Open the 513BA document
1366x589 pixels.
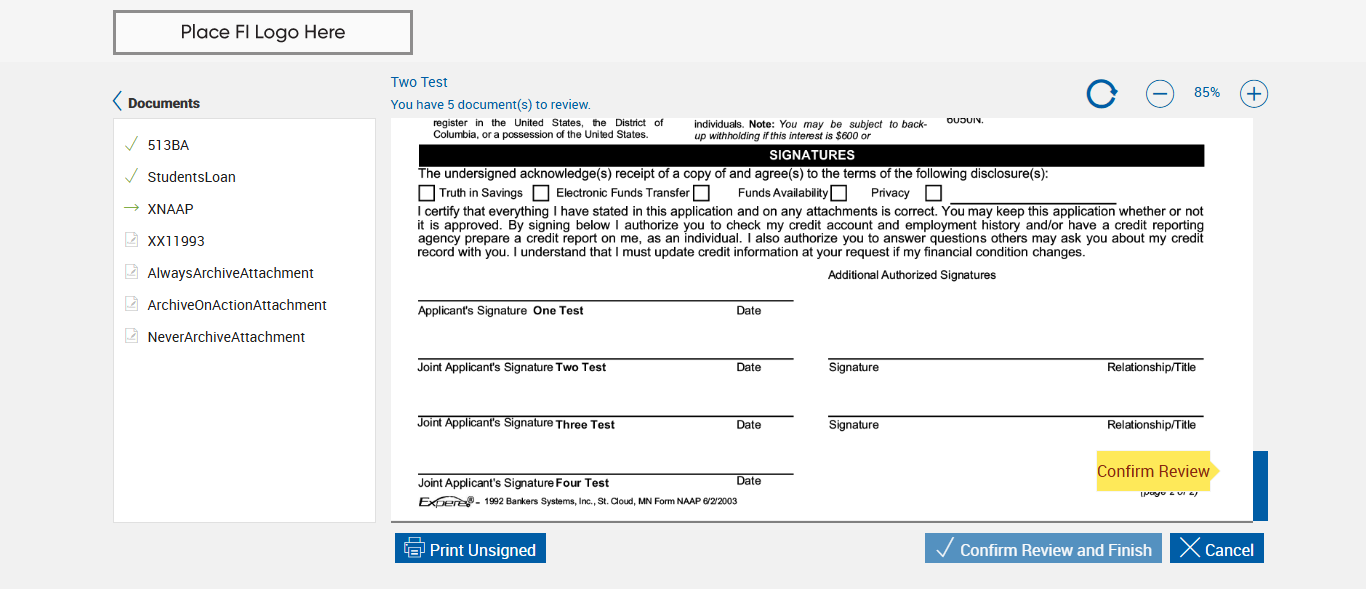168,145
